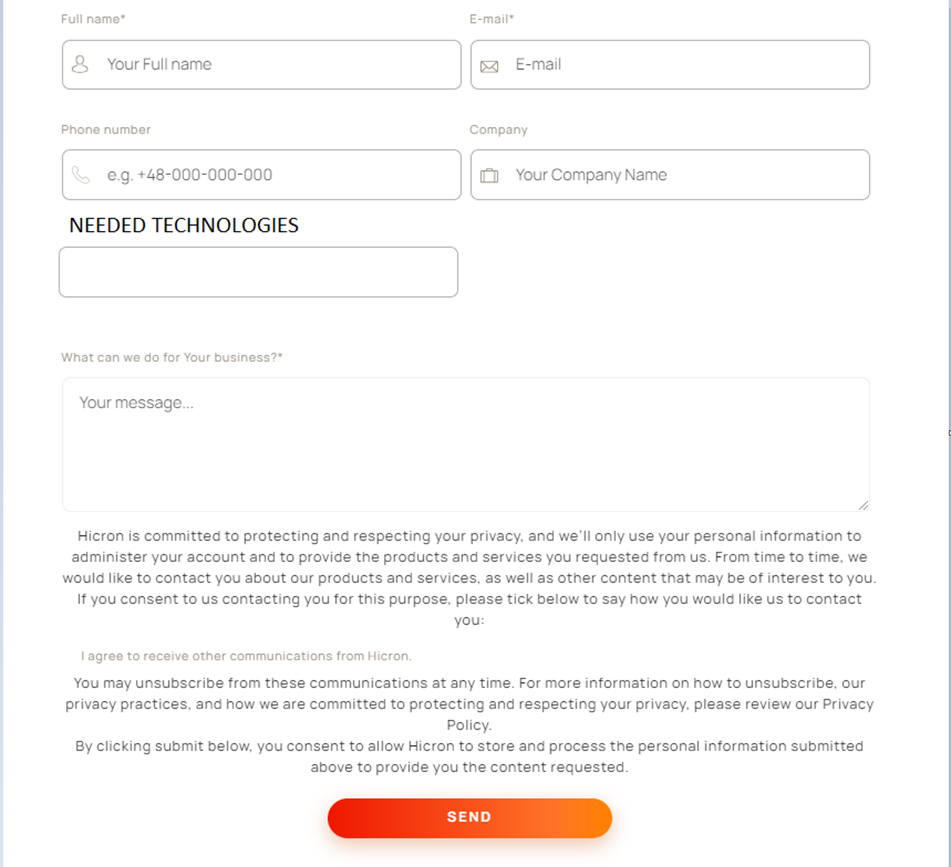The image size is (951, 867).
Task: Click the 'Your Full name' input field
Action: pos(260,64)
